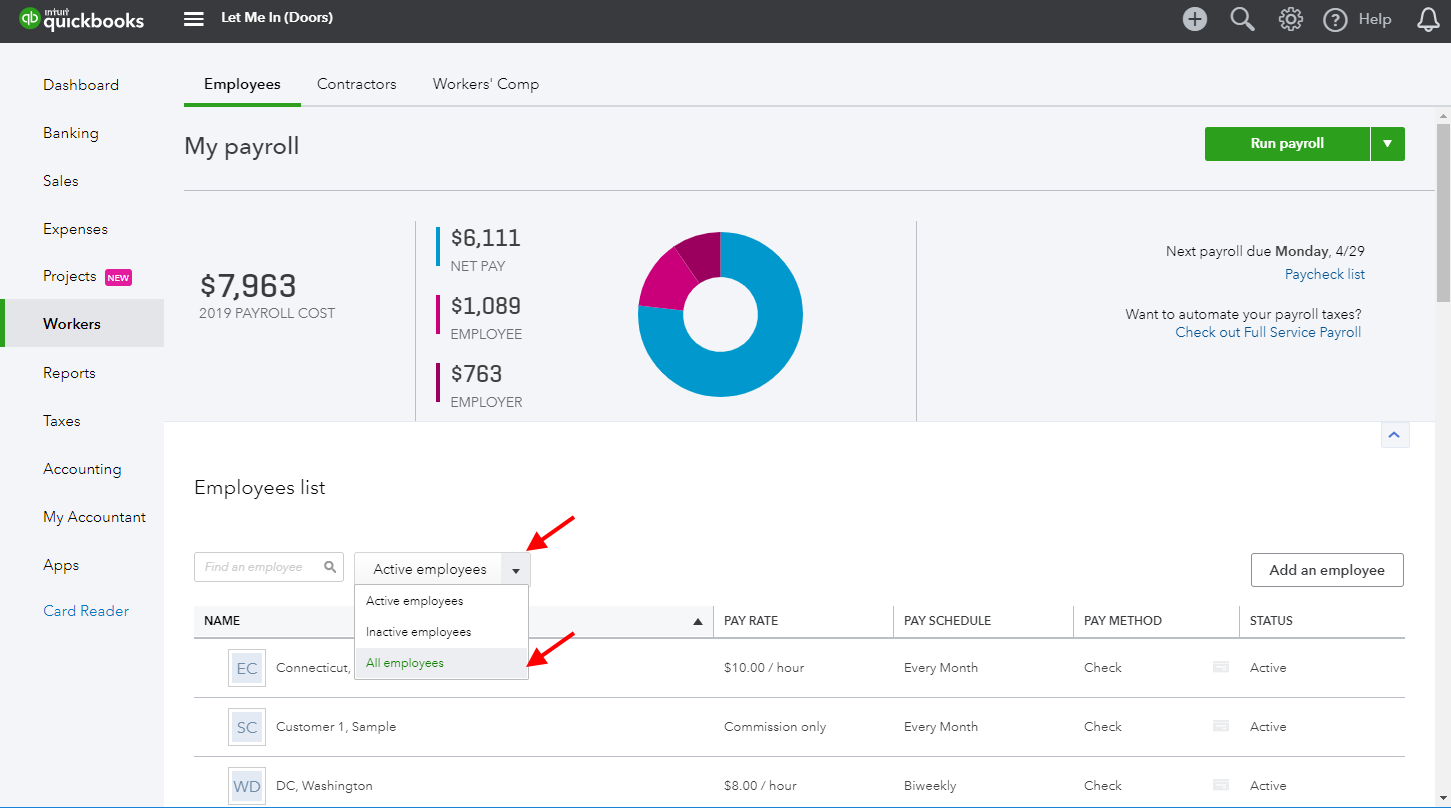Click employee name DC, Washington
Viewport: 1451px width, 808px height.
(324, 786)
